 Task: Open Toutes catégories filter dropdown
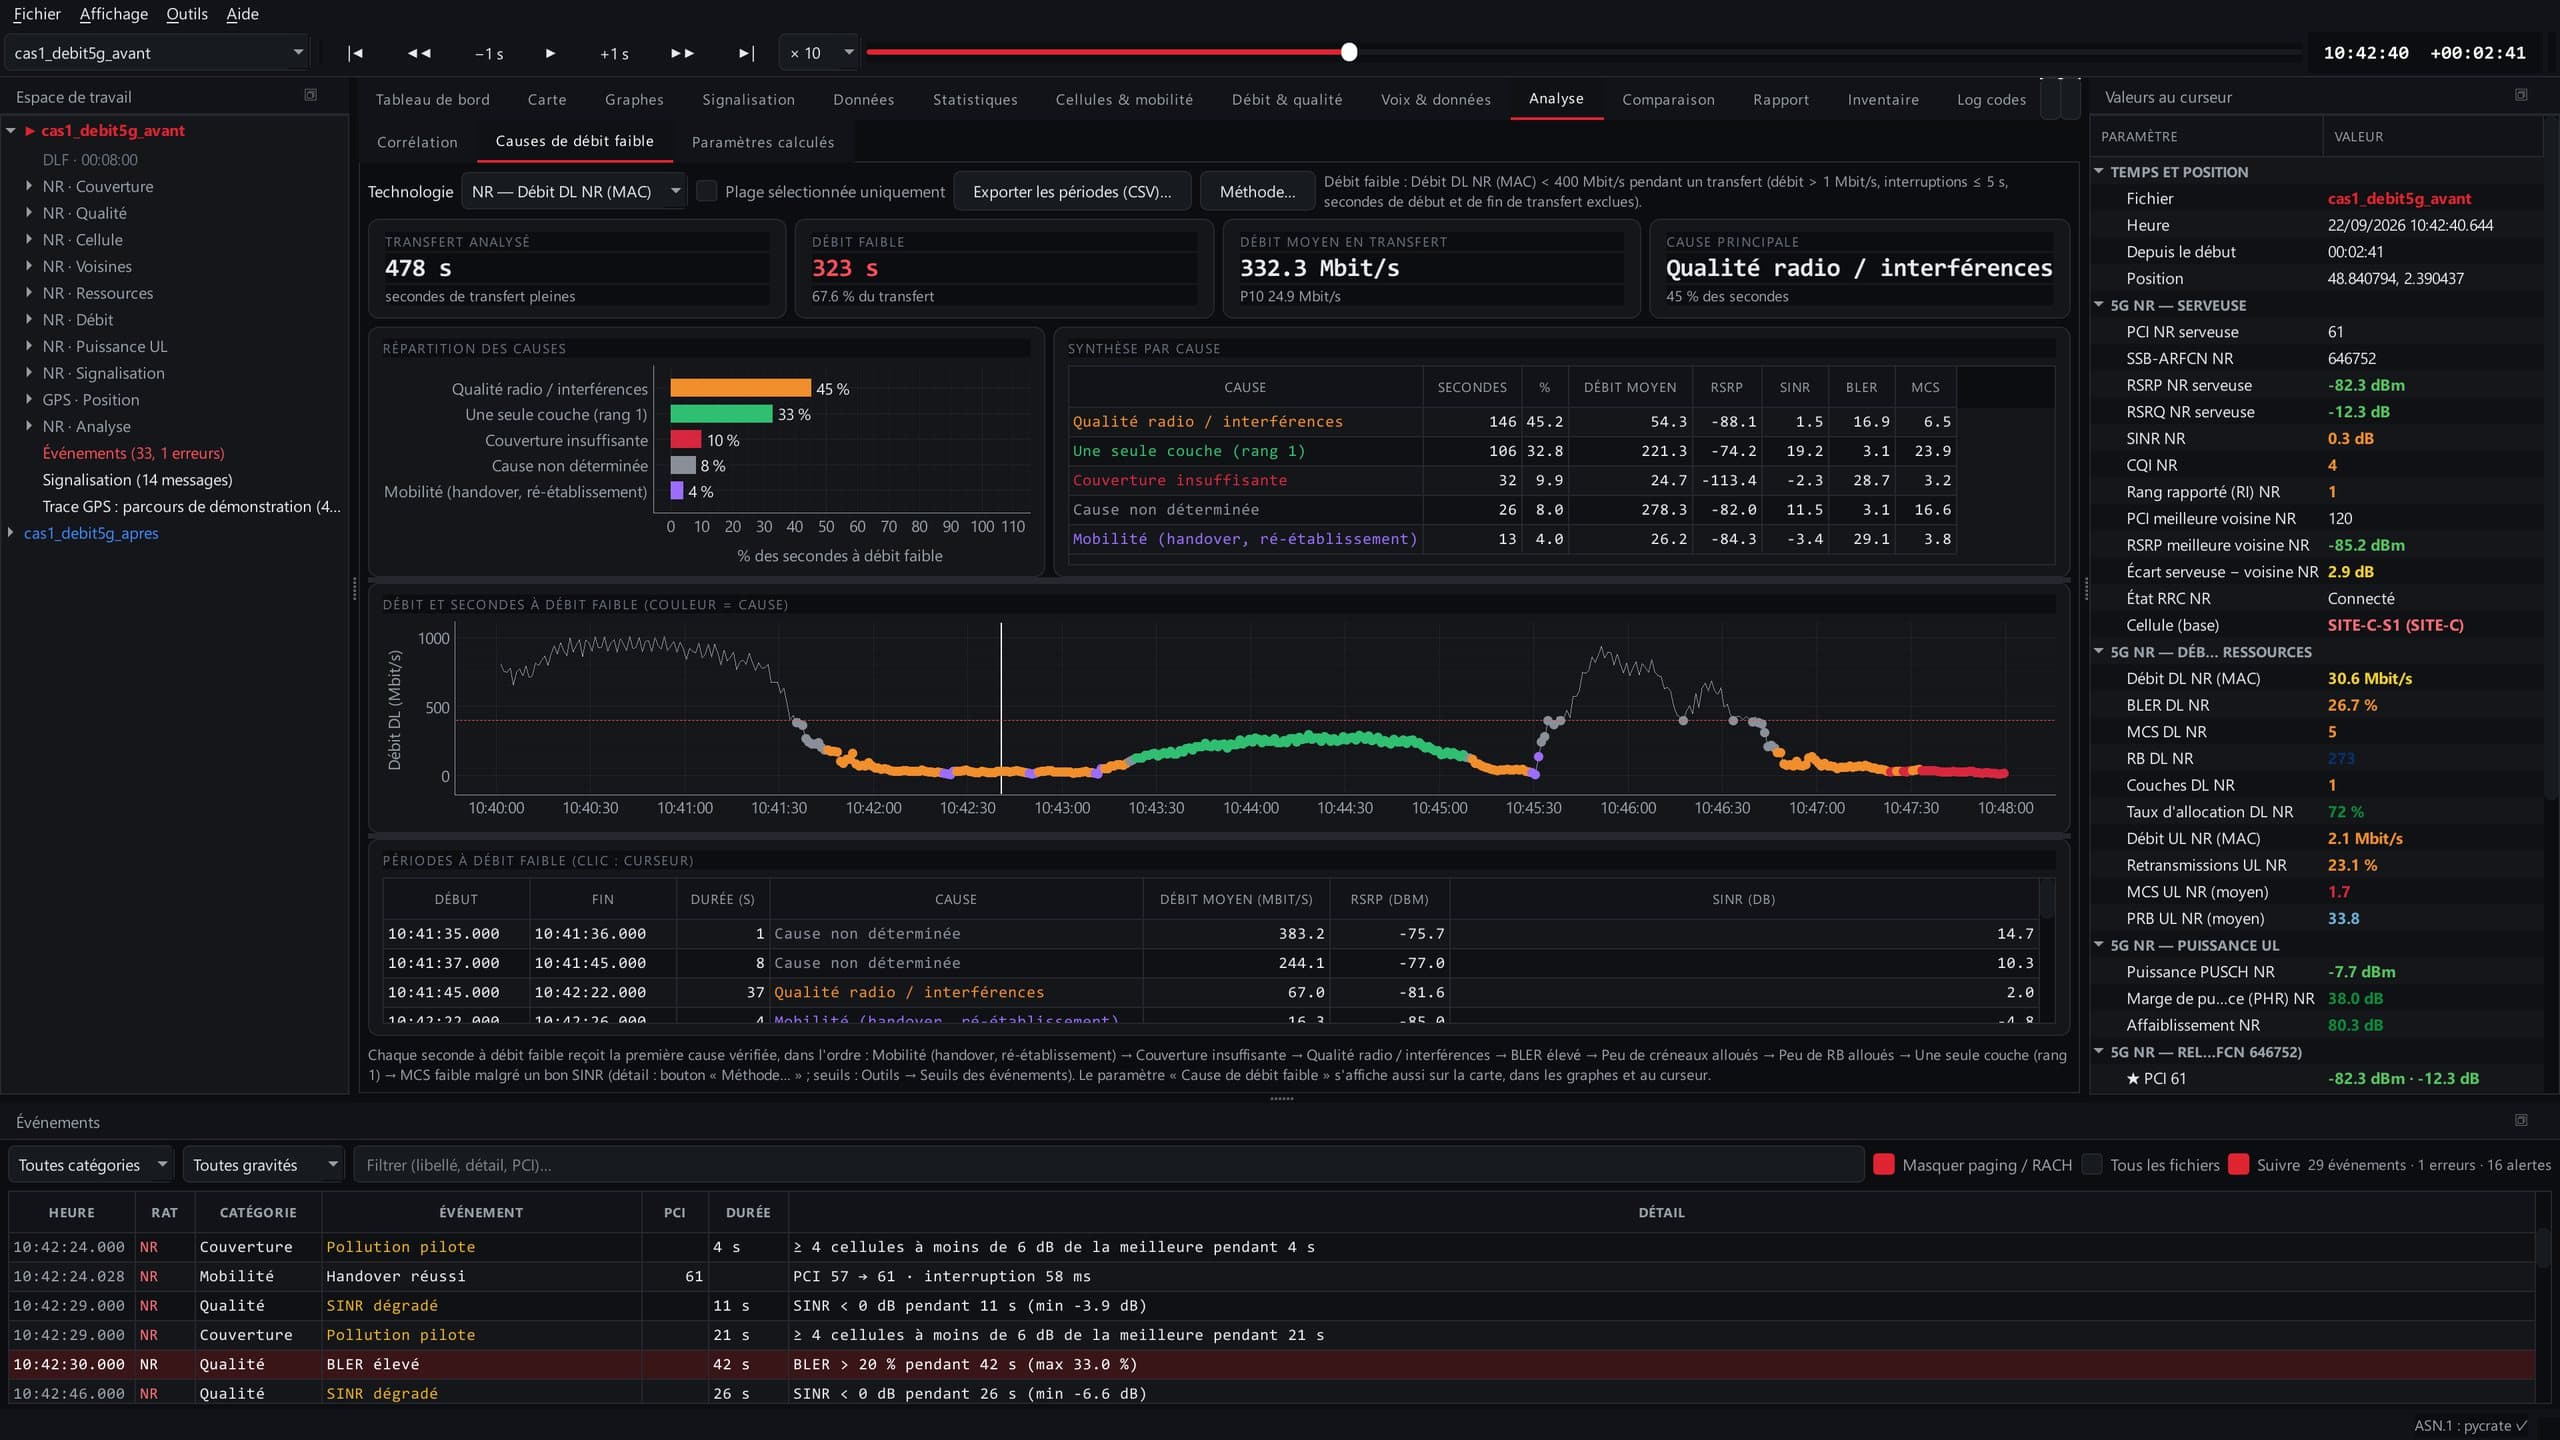pos(91,1164)
